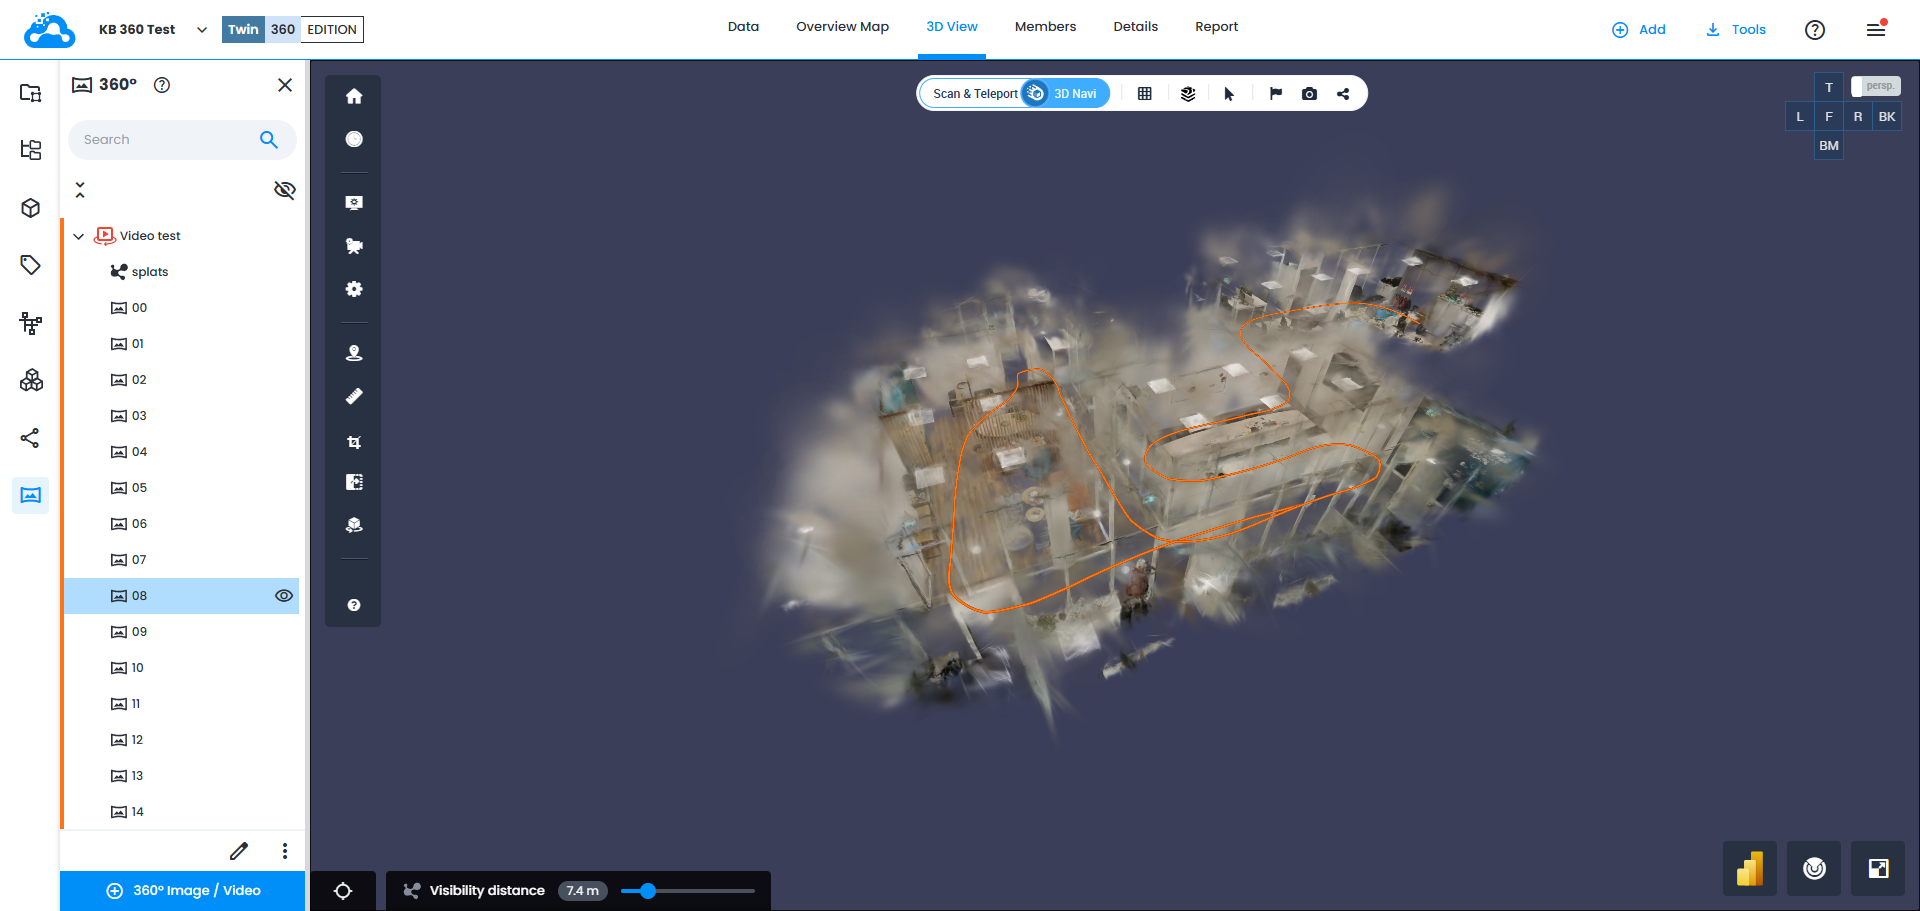Image resolution: width=1920 pixels, height=911 pixels.
Task: Toggle visibility of all 360° items
Action: click(x=285, y=190)
